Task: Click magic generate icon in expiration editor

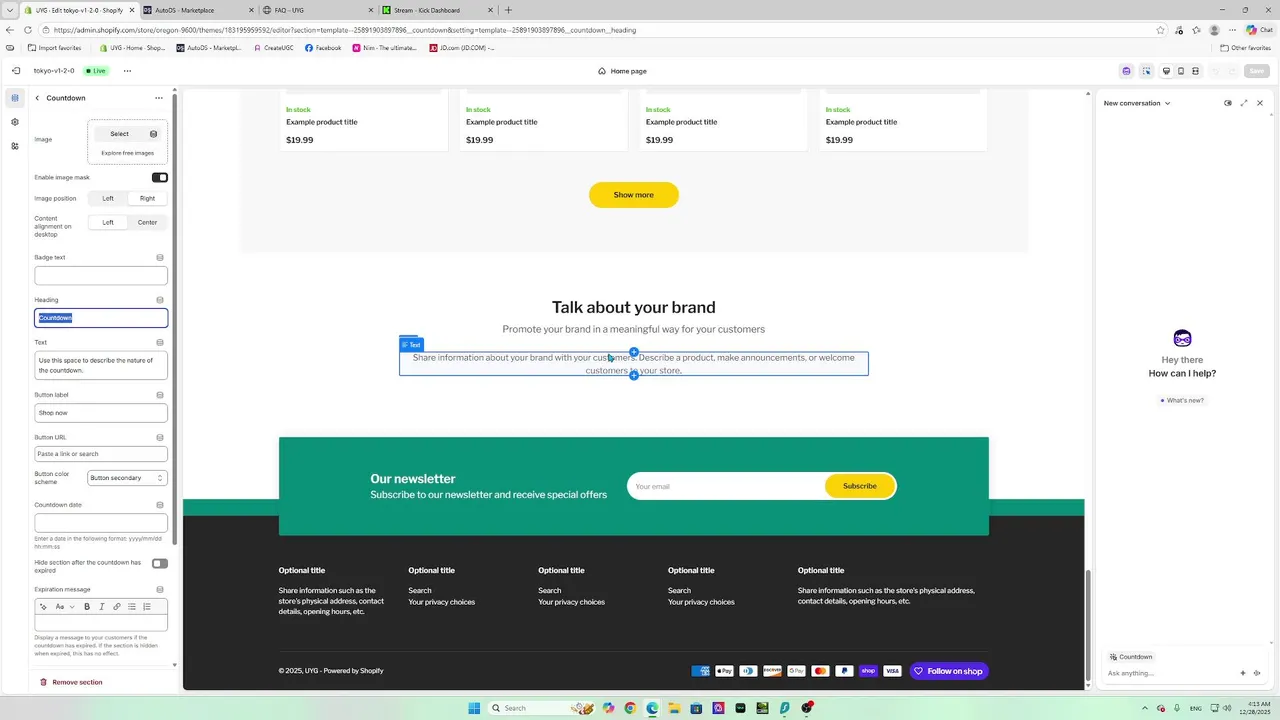Action: click(43, 606)
